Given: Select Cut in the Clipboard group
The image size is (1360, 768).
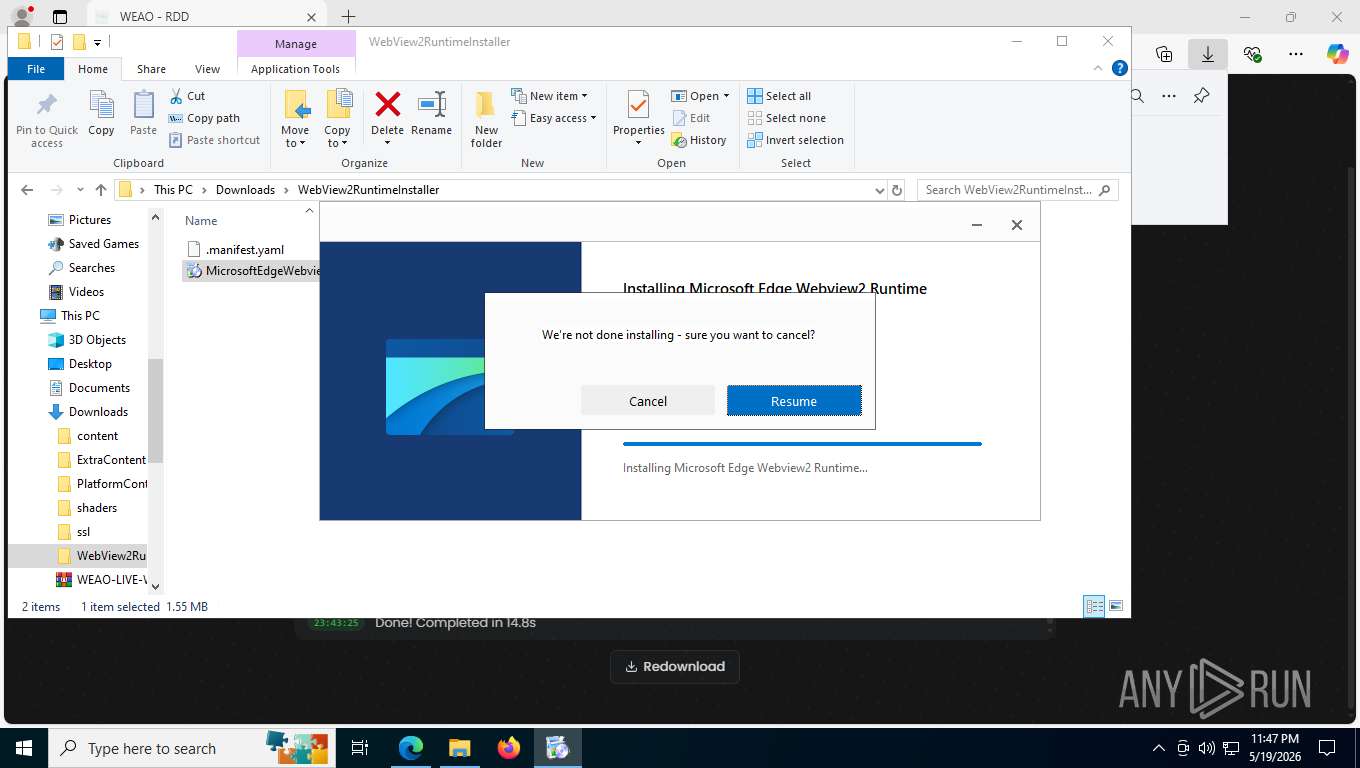Looking at the screenshot, I should tap(187, 96).
